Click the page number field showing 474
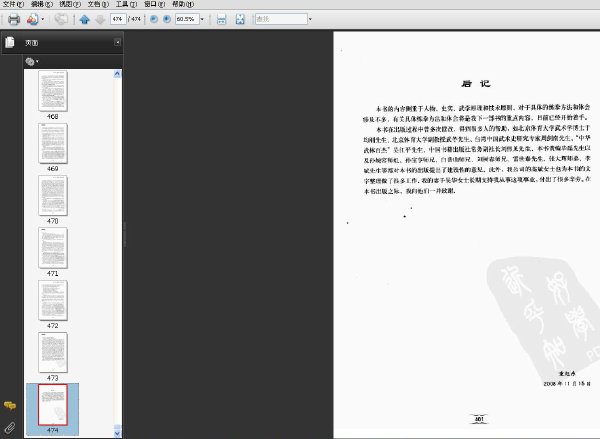The height and width of the screenshot is (439, 600). coord(118,19)
